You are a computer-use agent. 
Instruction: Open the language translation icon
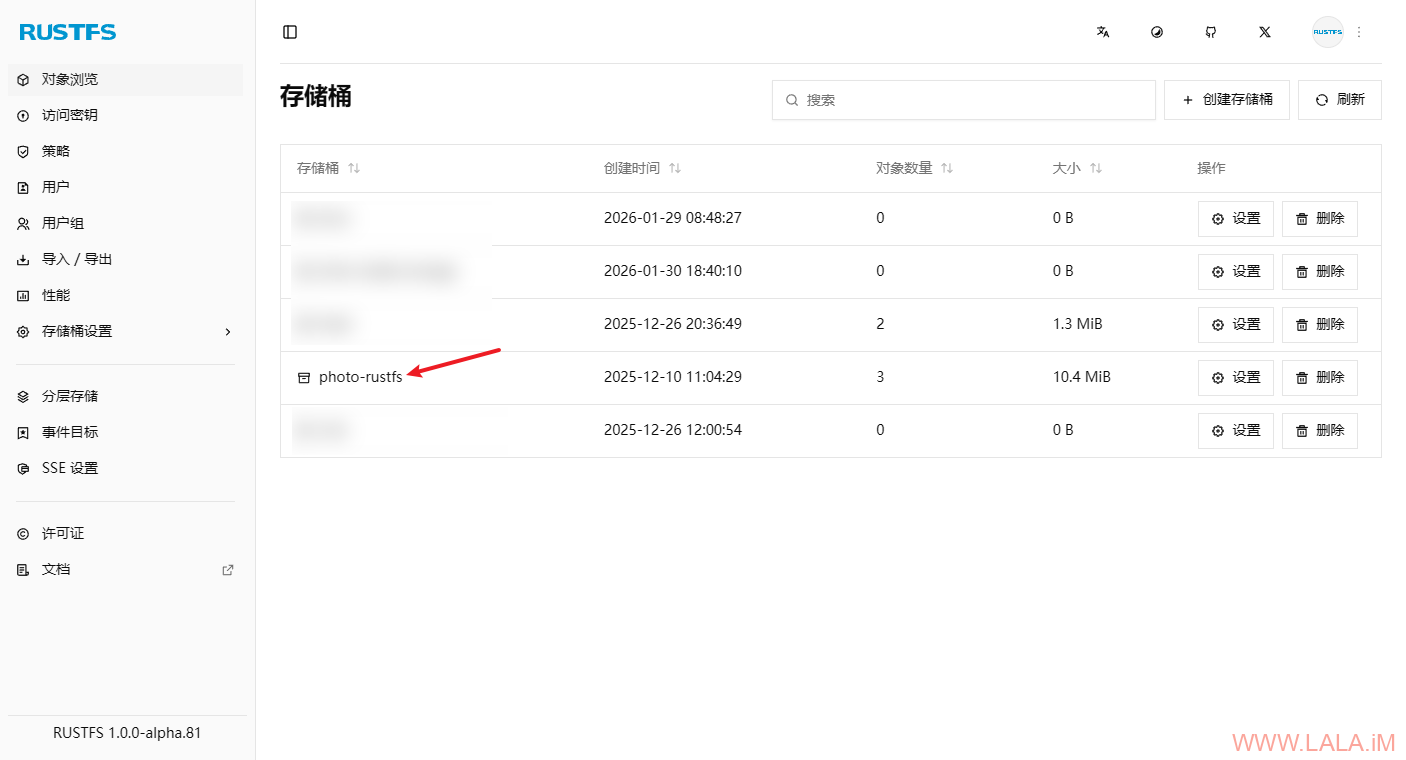(x=1103, y=32)
